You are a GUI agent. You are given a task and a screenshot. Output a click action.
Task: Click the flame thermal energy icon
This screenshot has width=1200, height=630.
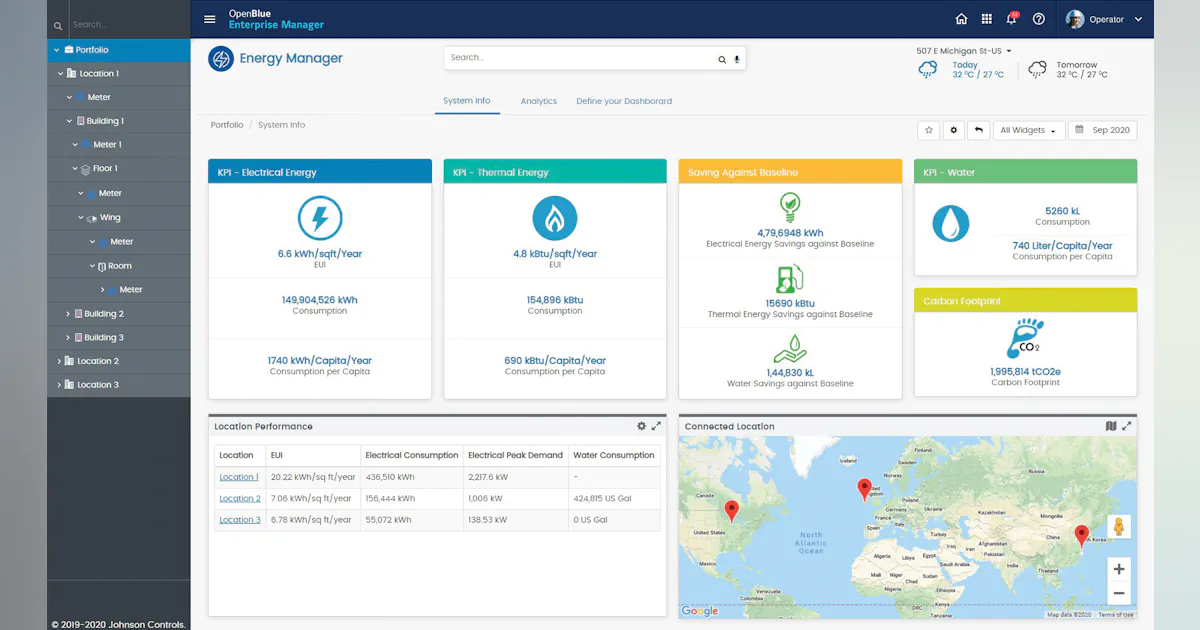point(555,218)
